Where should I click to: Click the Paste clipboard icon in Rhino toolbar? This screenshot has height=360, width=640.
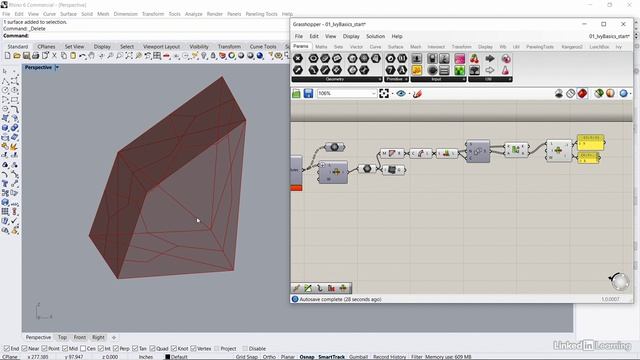click(73, 56)
